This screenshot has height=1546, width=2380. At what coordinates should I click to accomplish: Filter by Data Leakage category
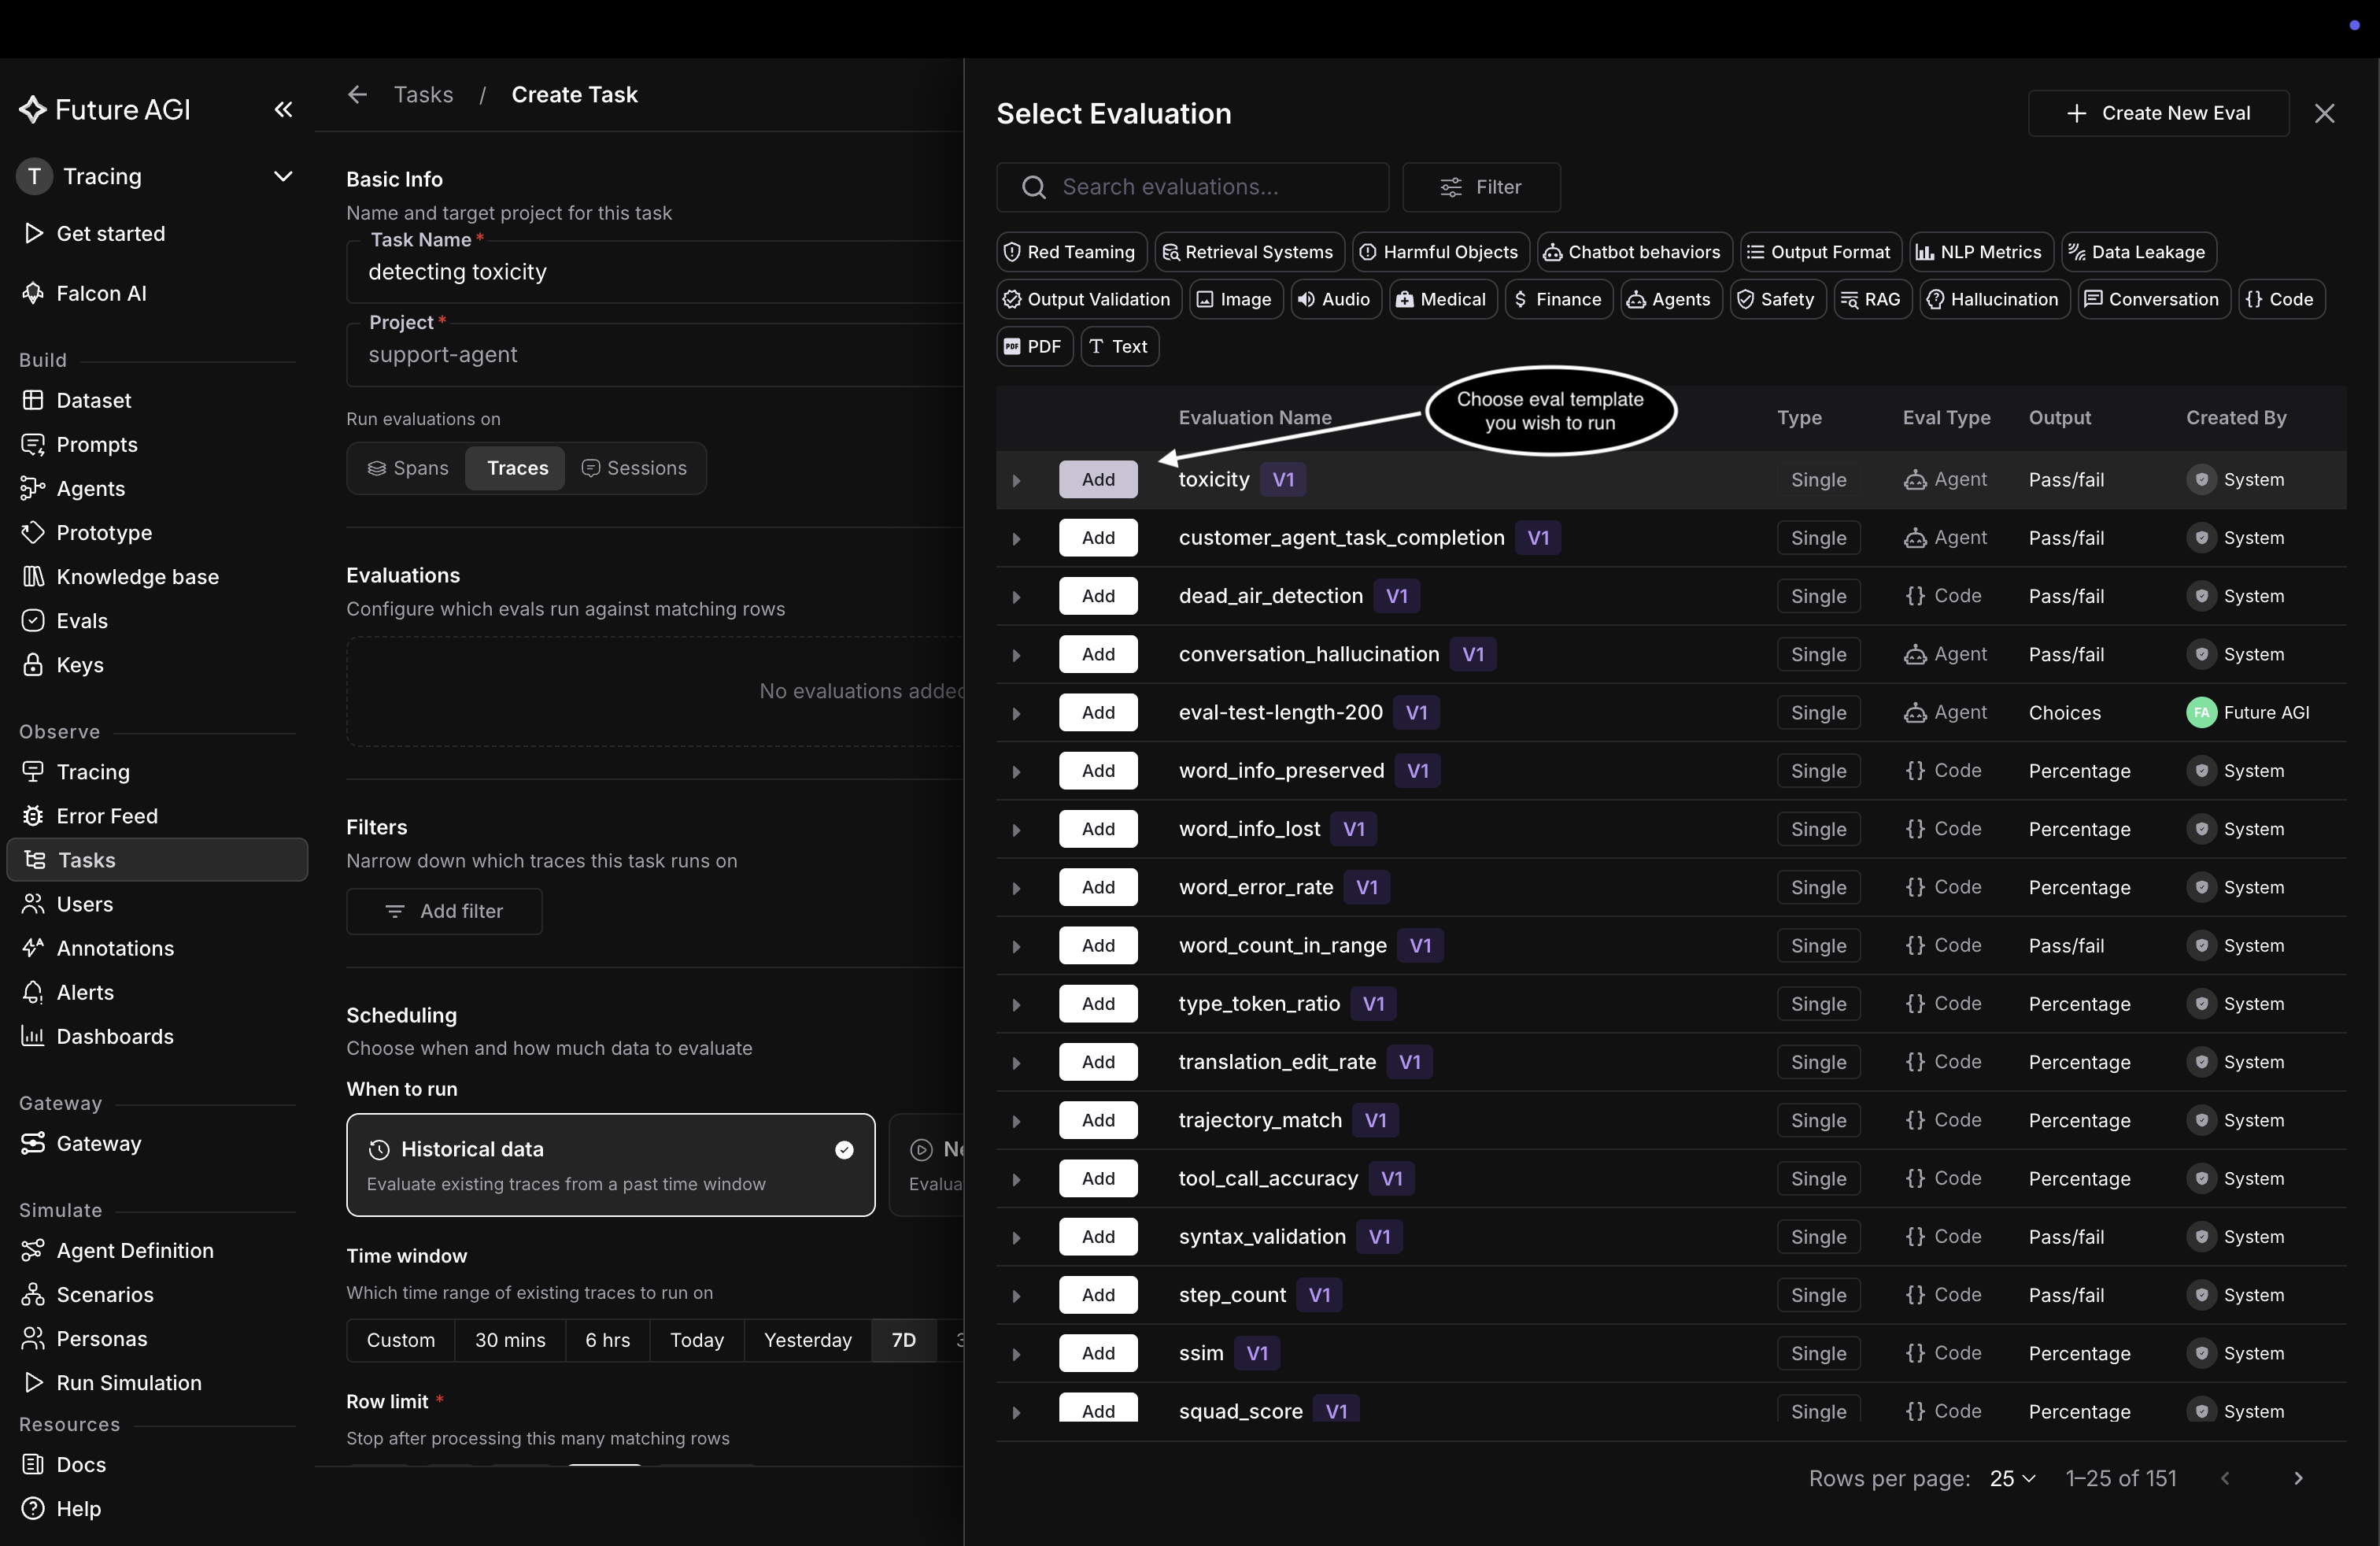click(2138, 252)
